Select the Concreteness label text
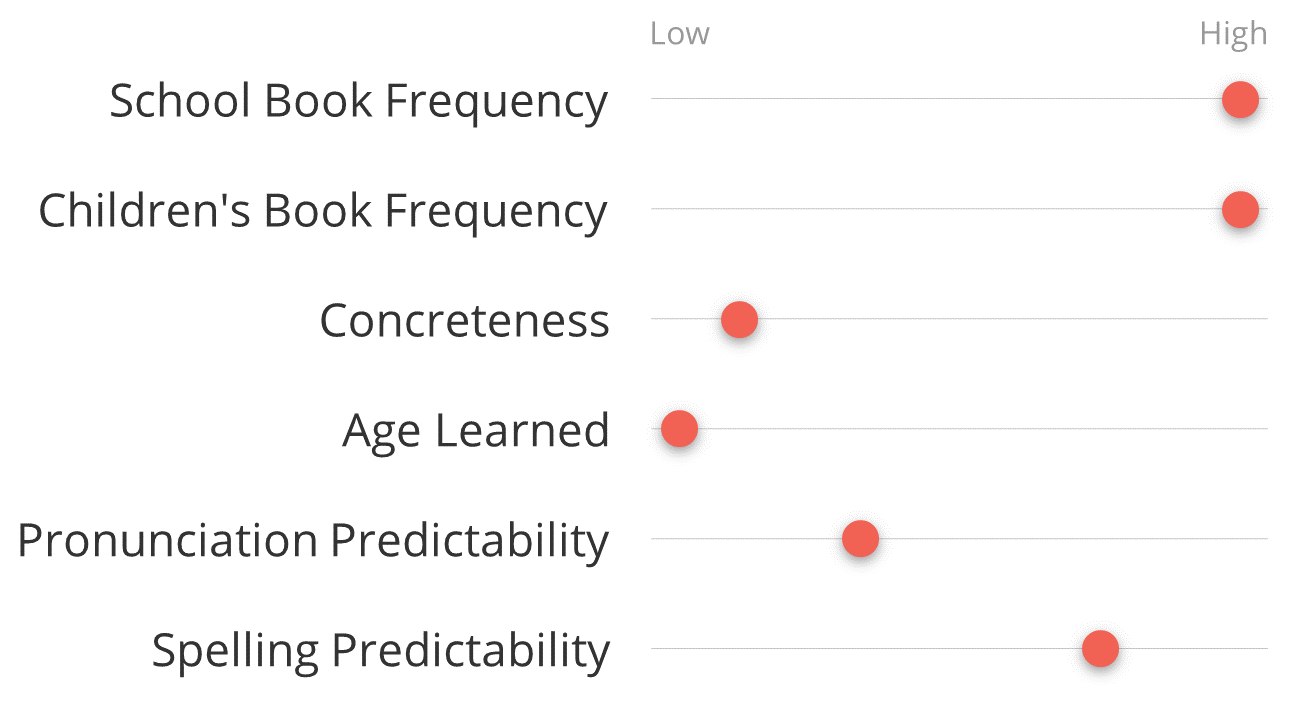Image resolution: width=1302 pixels, height=710 pixels. [464, 321]
